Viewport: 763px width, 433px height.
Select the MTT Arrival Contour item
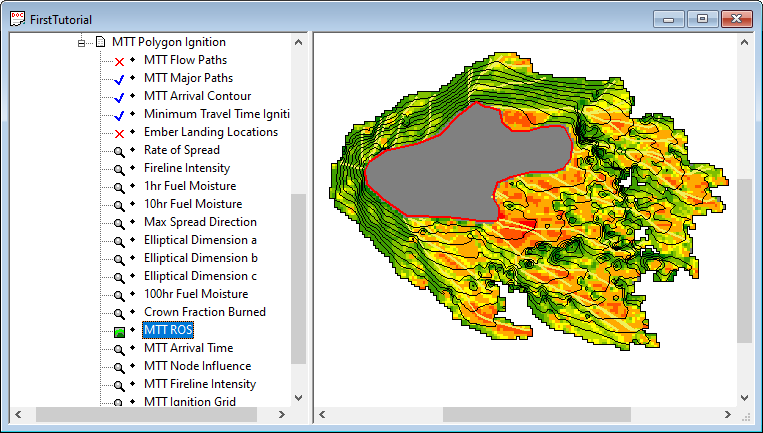[198, 96]
